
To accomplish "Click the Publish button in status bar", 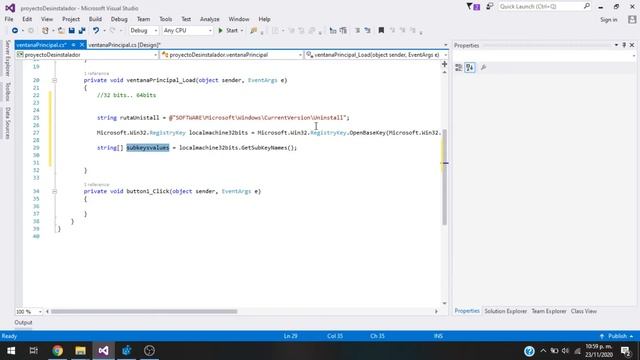I will coord(617,336).
